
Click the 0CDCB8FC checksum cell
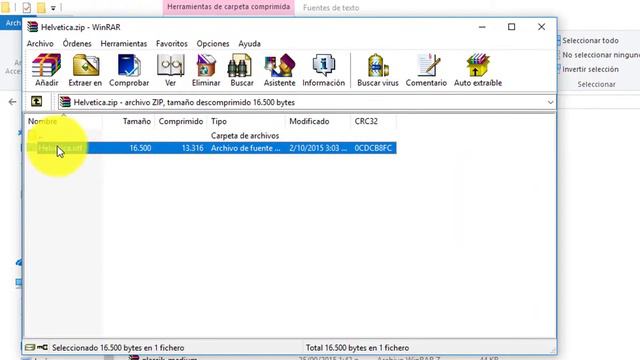point(373,148)
